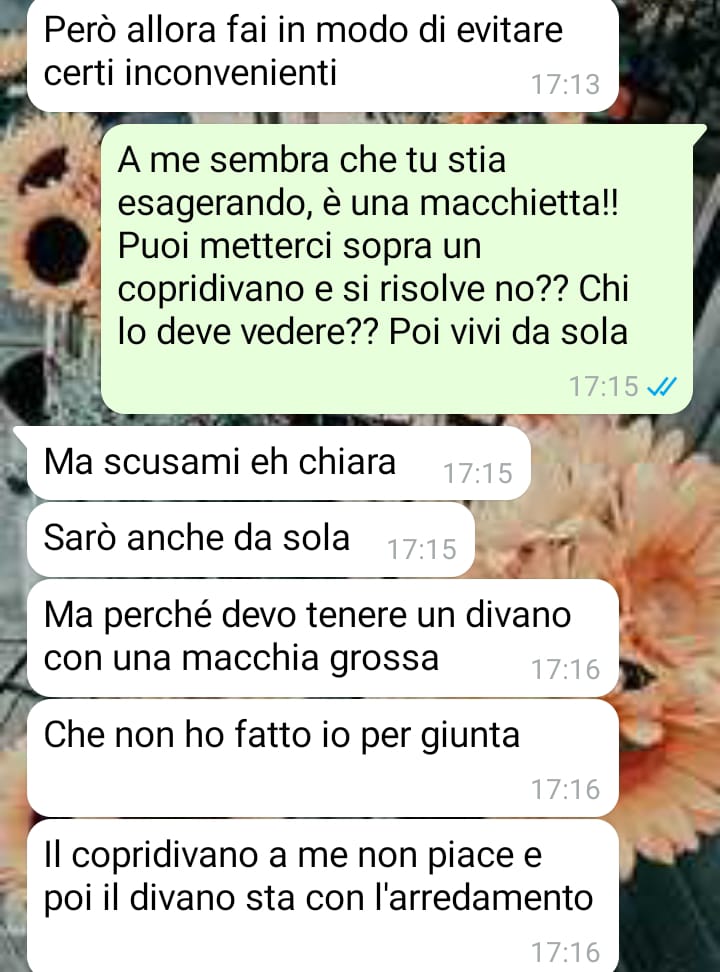Click the text 'Poi vivi da sola'

click(x=508, y=332)
